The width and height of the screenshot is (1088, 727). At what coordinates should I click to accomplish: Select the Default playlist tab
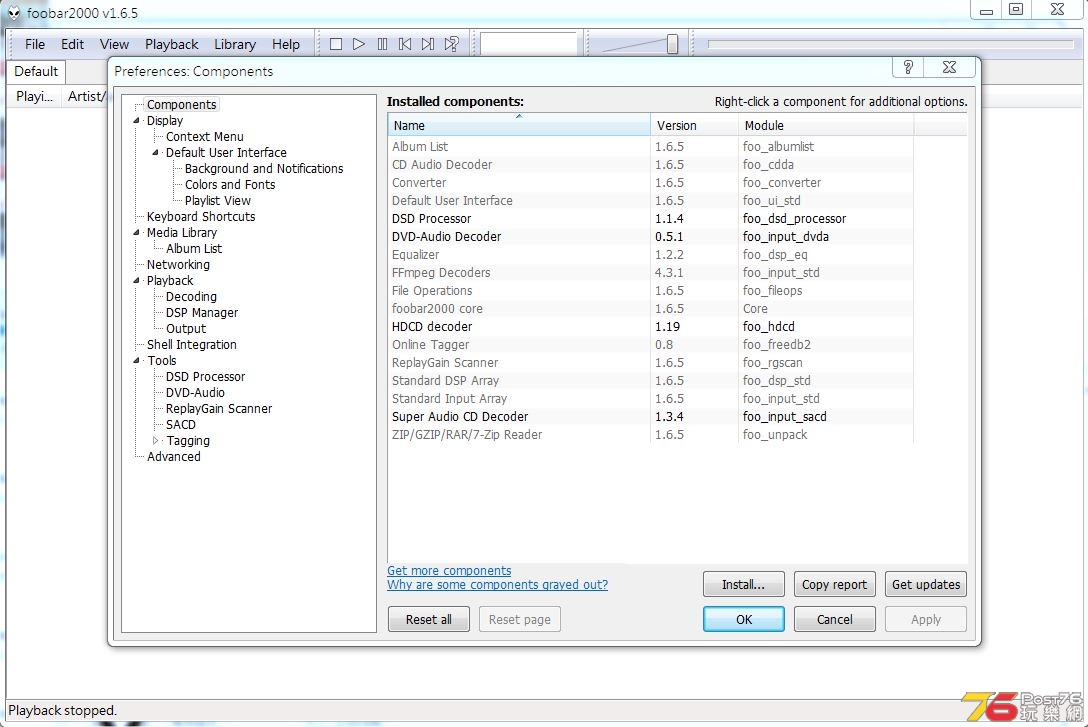[x=36, y=71]
